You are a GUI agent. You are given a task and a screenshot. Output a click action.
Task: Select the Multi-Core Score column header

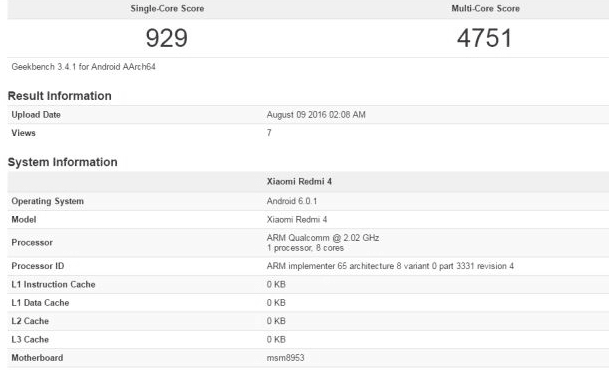pyautogui.click(x=485, y=9)
